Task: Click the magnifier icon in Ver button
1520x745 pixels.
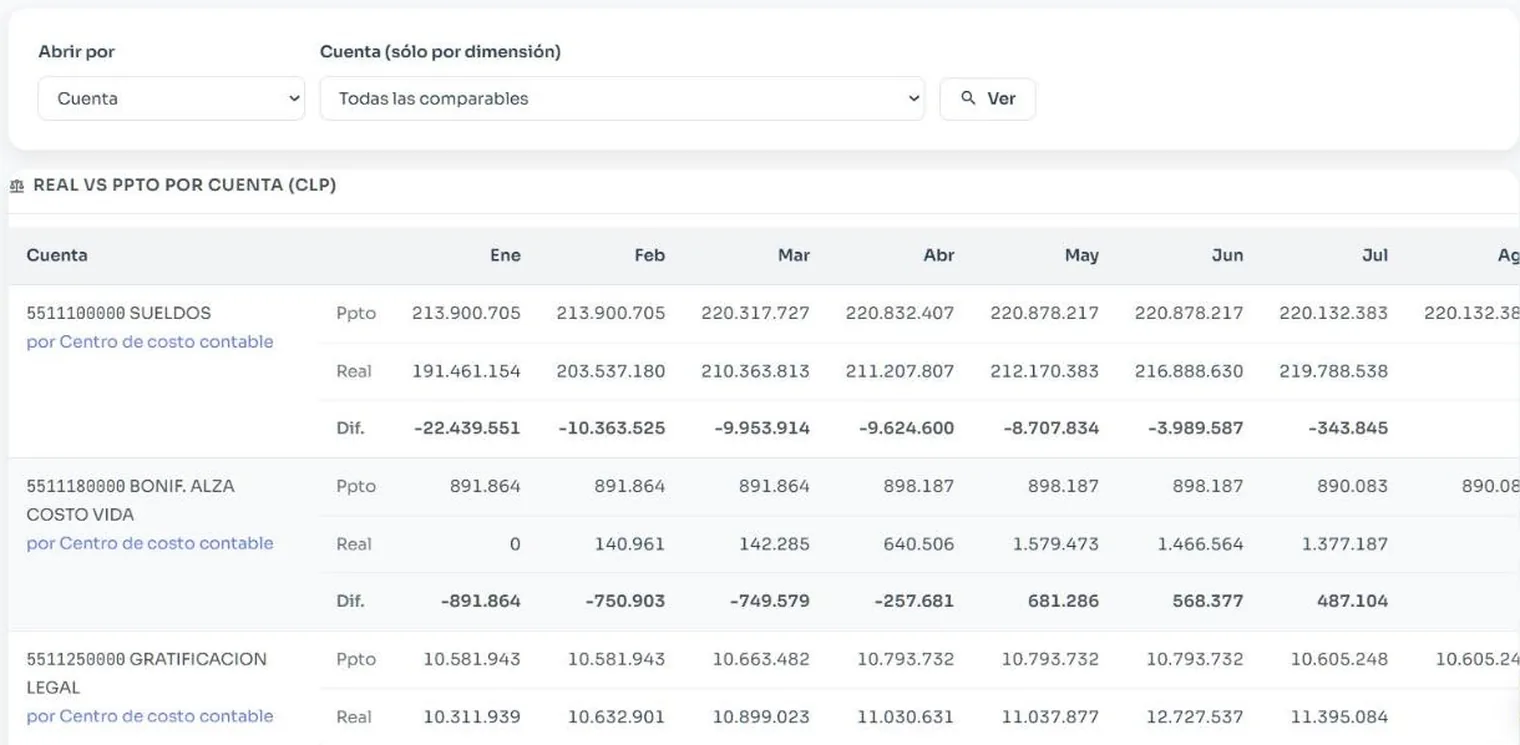Action: [968, 98]
